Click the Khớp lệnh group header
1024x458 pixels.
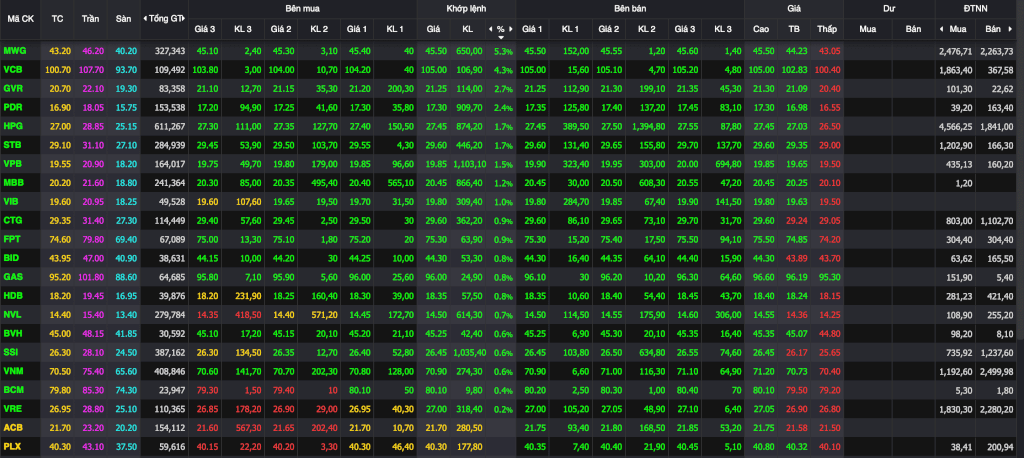(466, 8)
